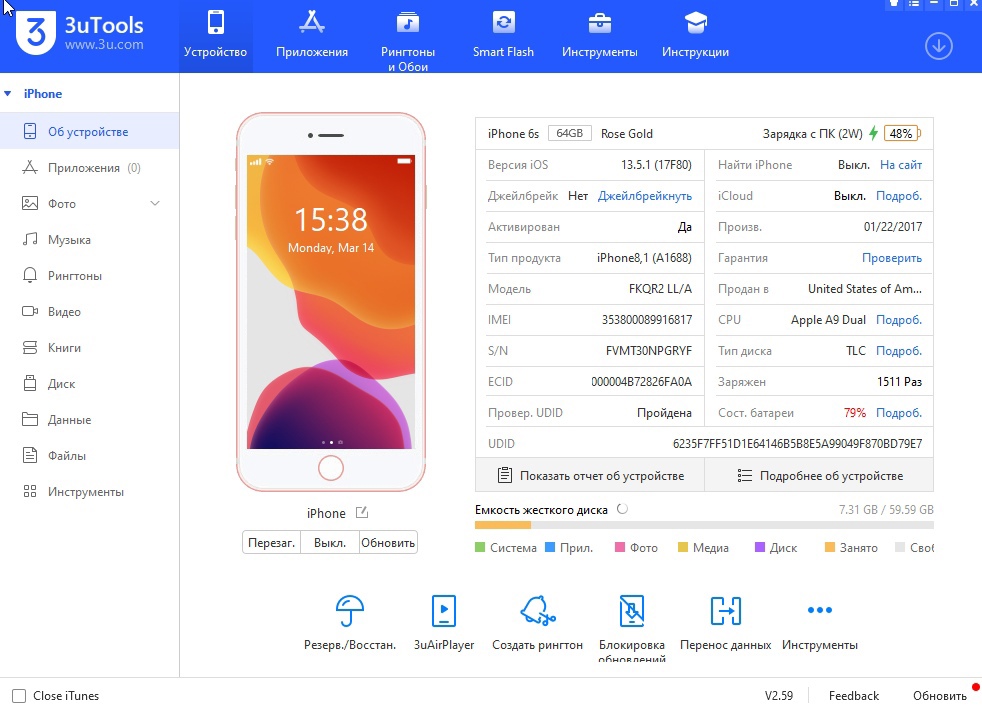Click Подроб. link for iCloud
The width and height of the screenshot is (982, 711).
coord(899,196)
